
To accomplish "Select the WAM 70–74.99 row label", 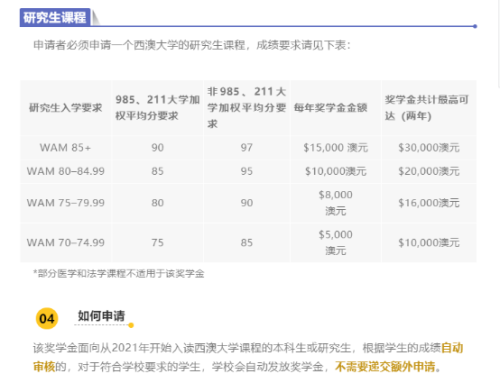I will point(66,242).
